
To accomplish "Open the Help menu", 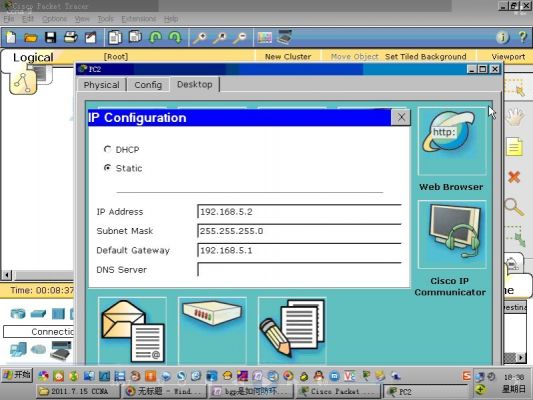I will (x=171, y=19).
